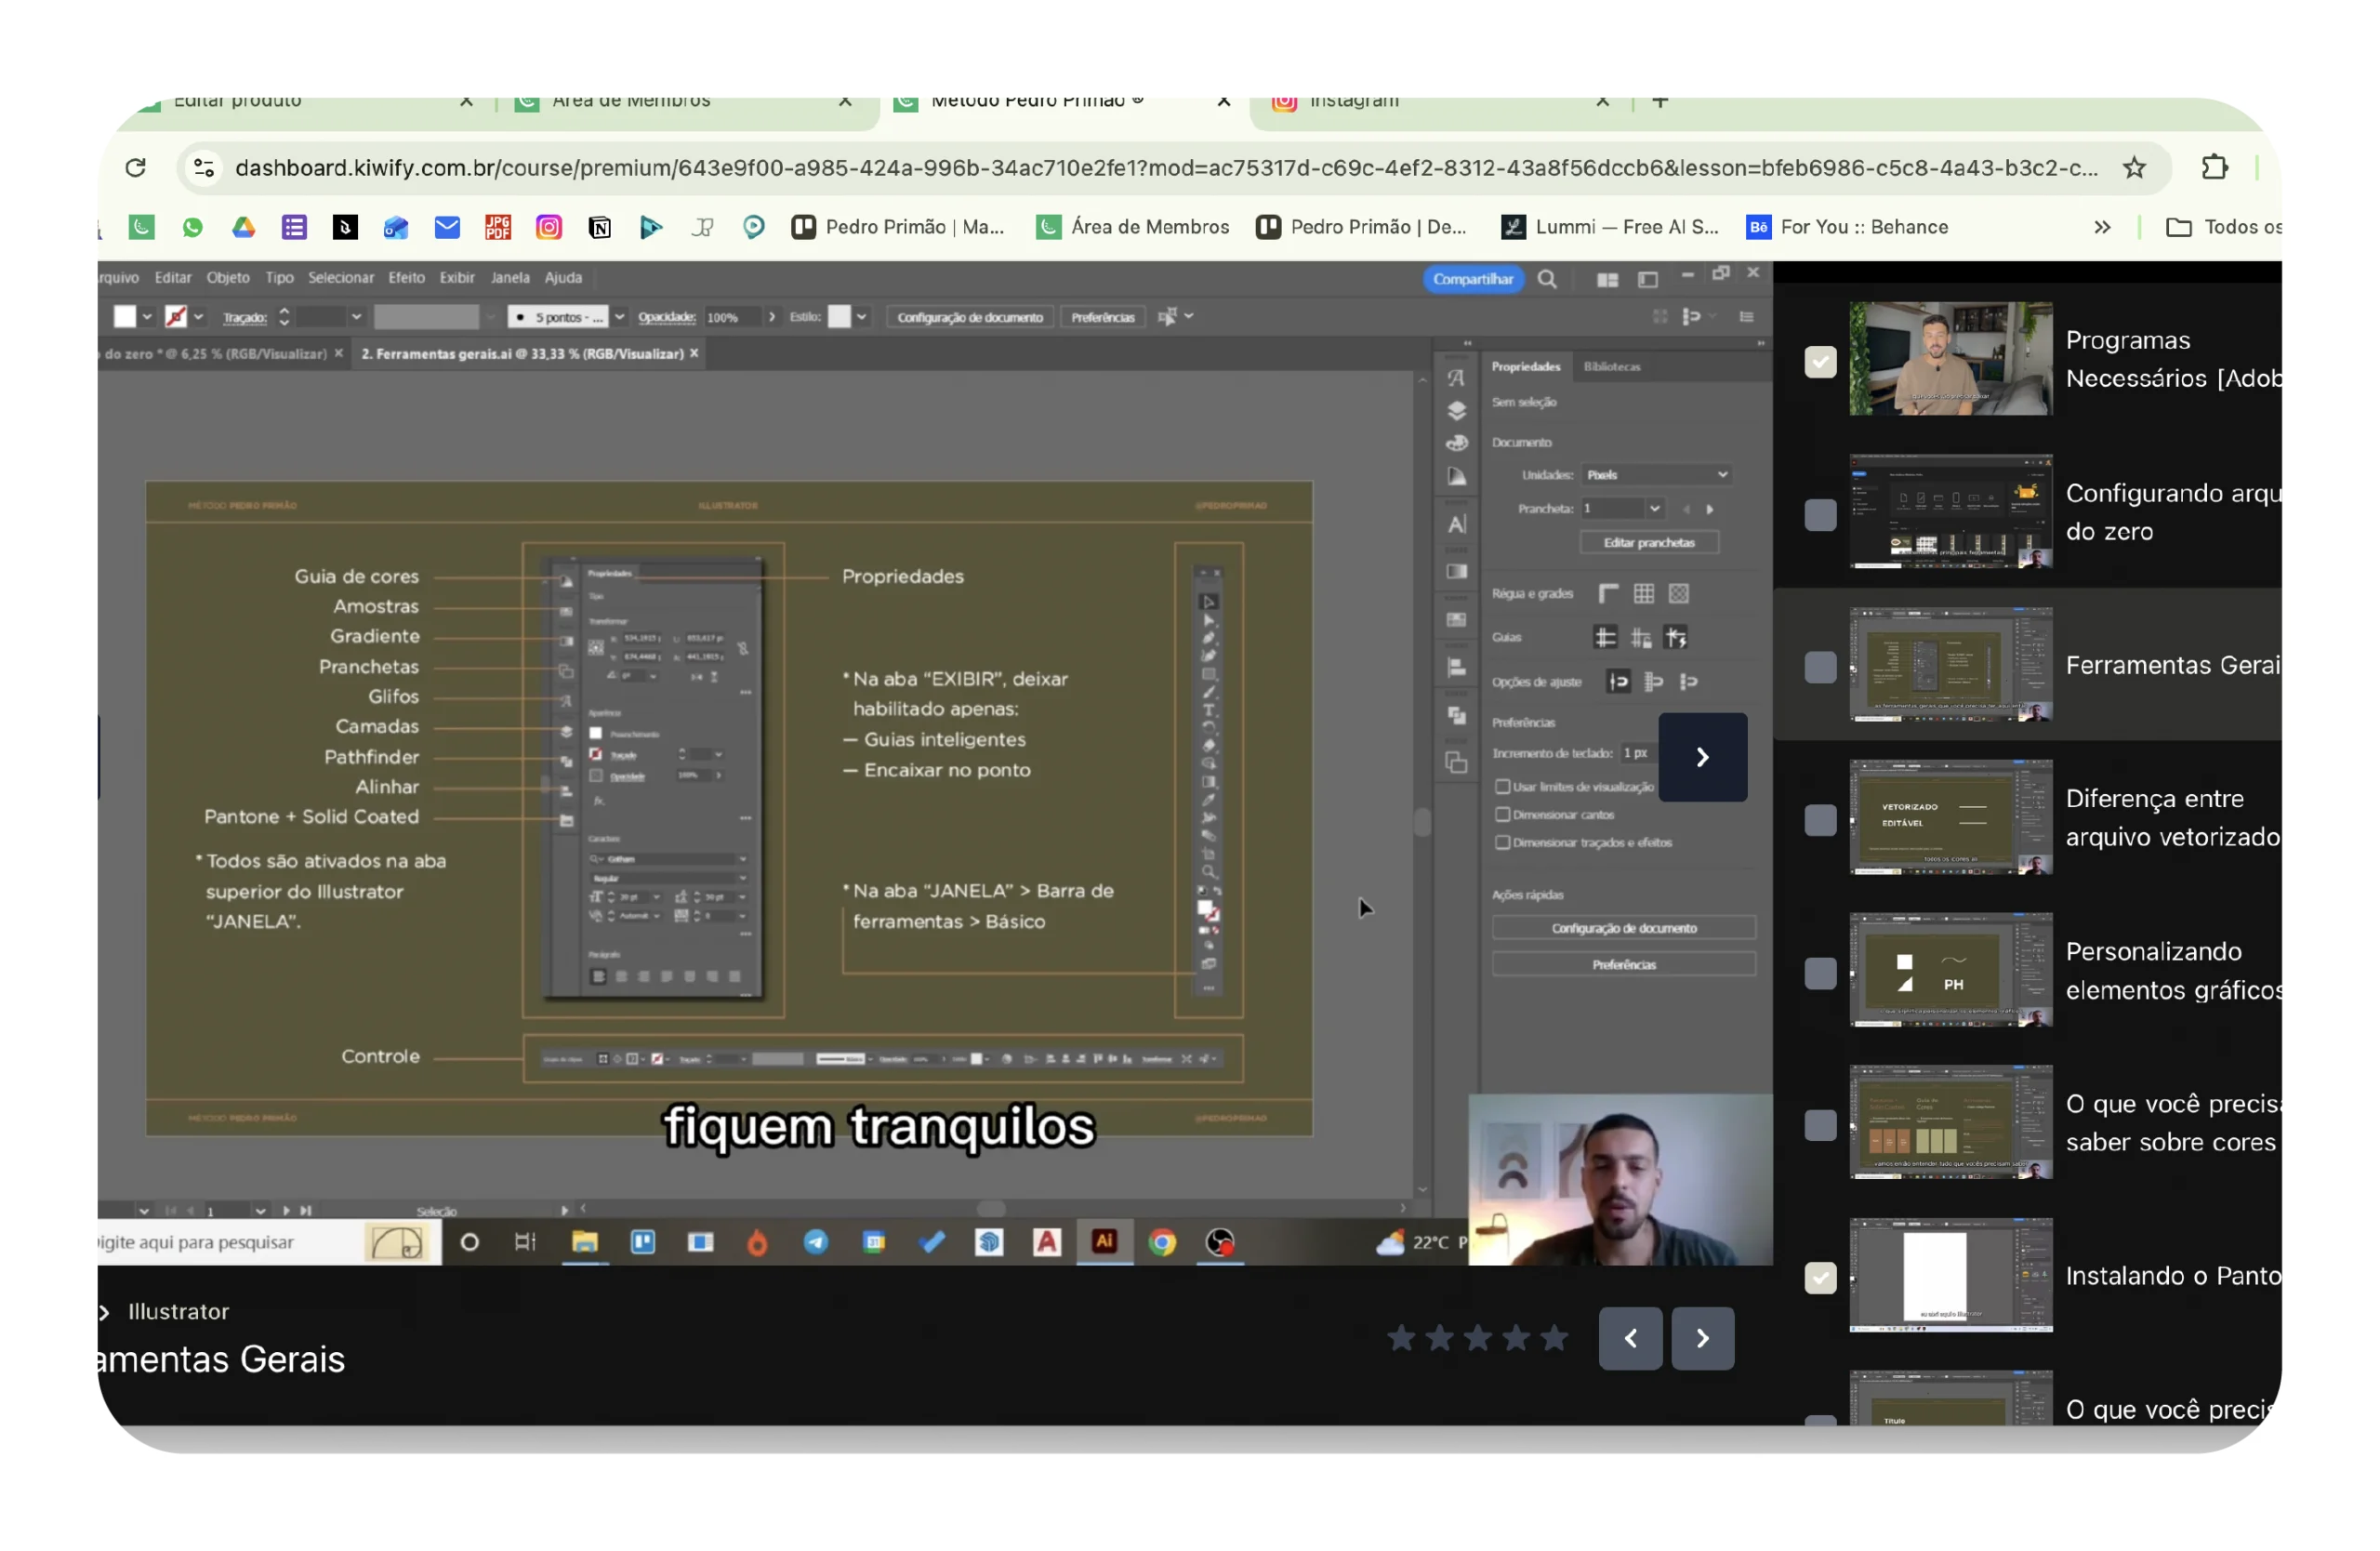
Task: Open File Explorer from the Windows taskbar
Action: click(x=584, y=1242)
